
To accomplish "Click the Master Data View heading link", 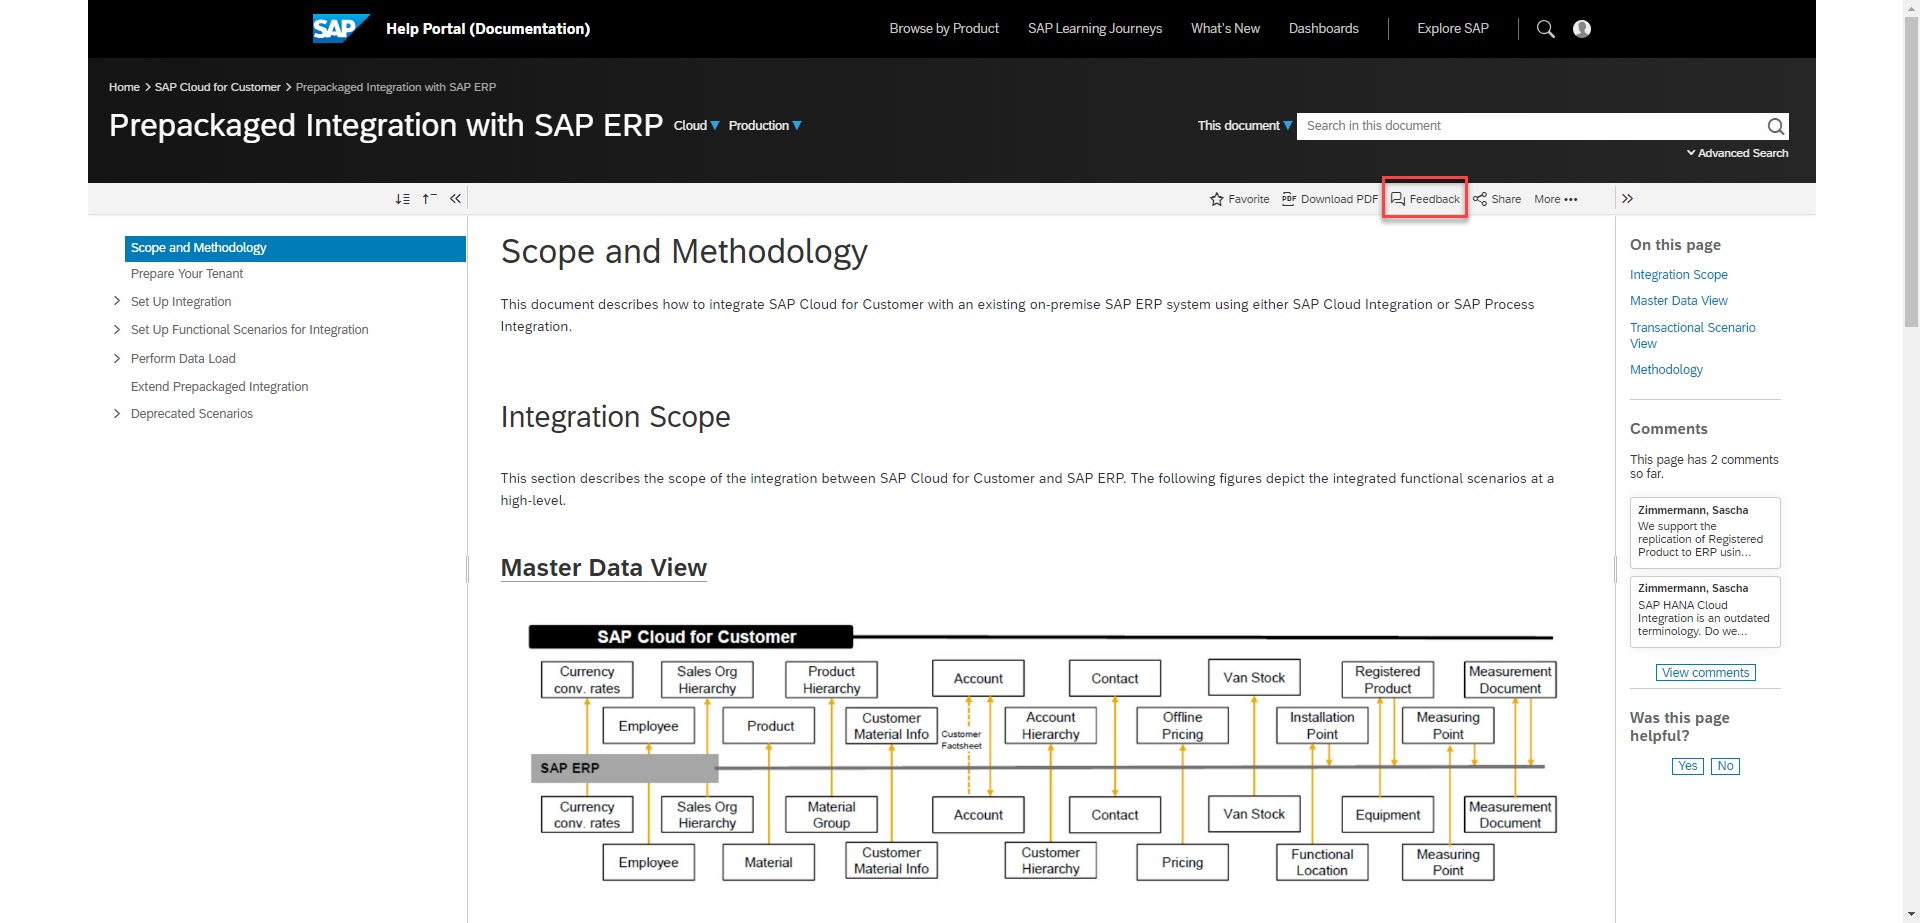I will coord(603,568).
